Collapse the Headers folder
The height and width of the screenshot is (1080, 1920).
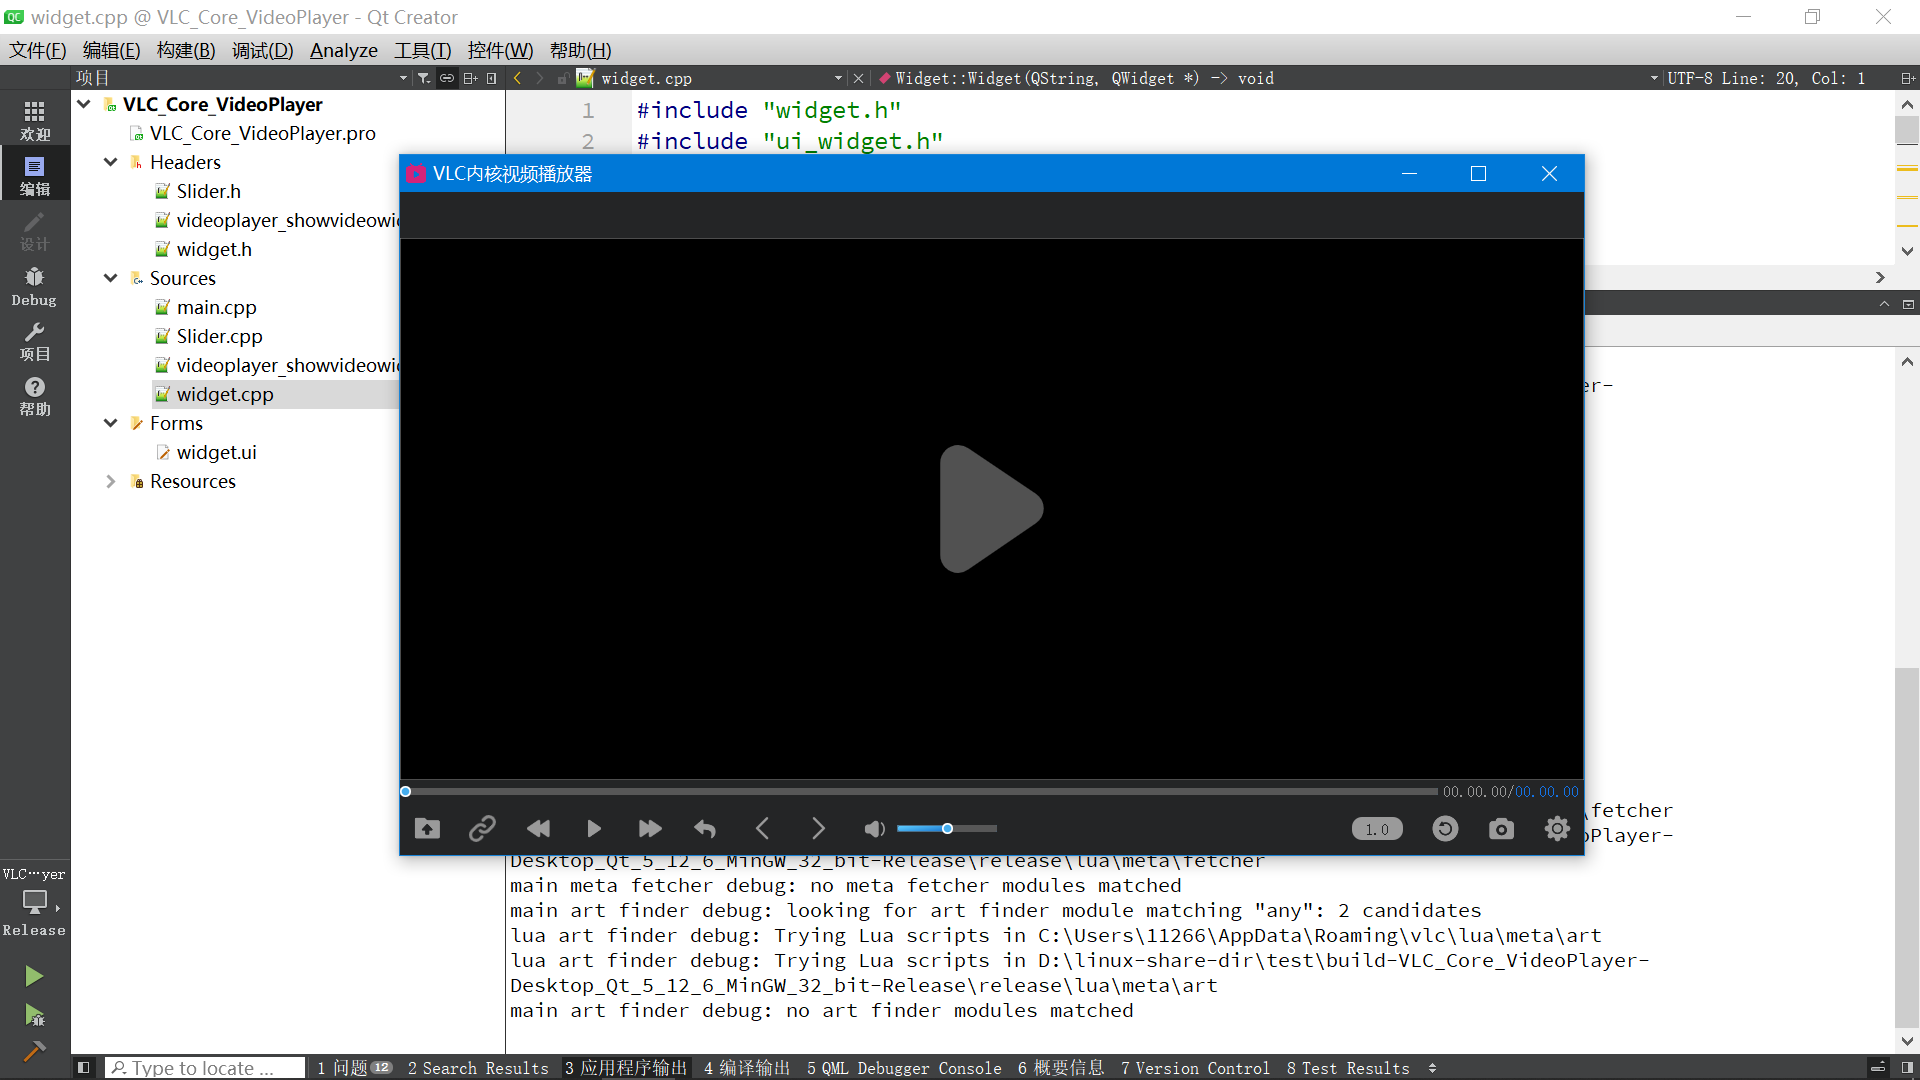pyautogui.click(x=111, y=162)
